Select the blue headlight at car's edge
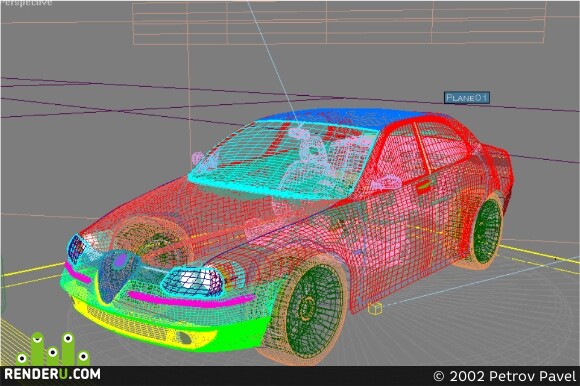 pyautogui.click(x=75, y=248)
